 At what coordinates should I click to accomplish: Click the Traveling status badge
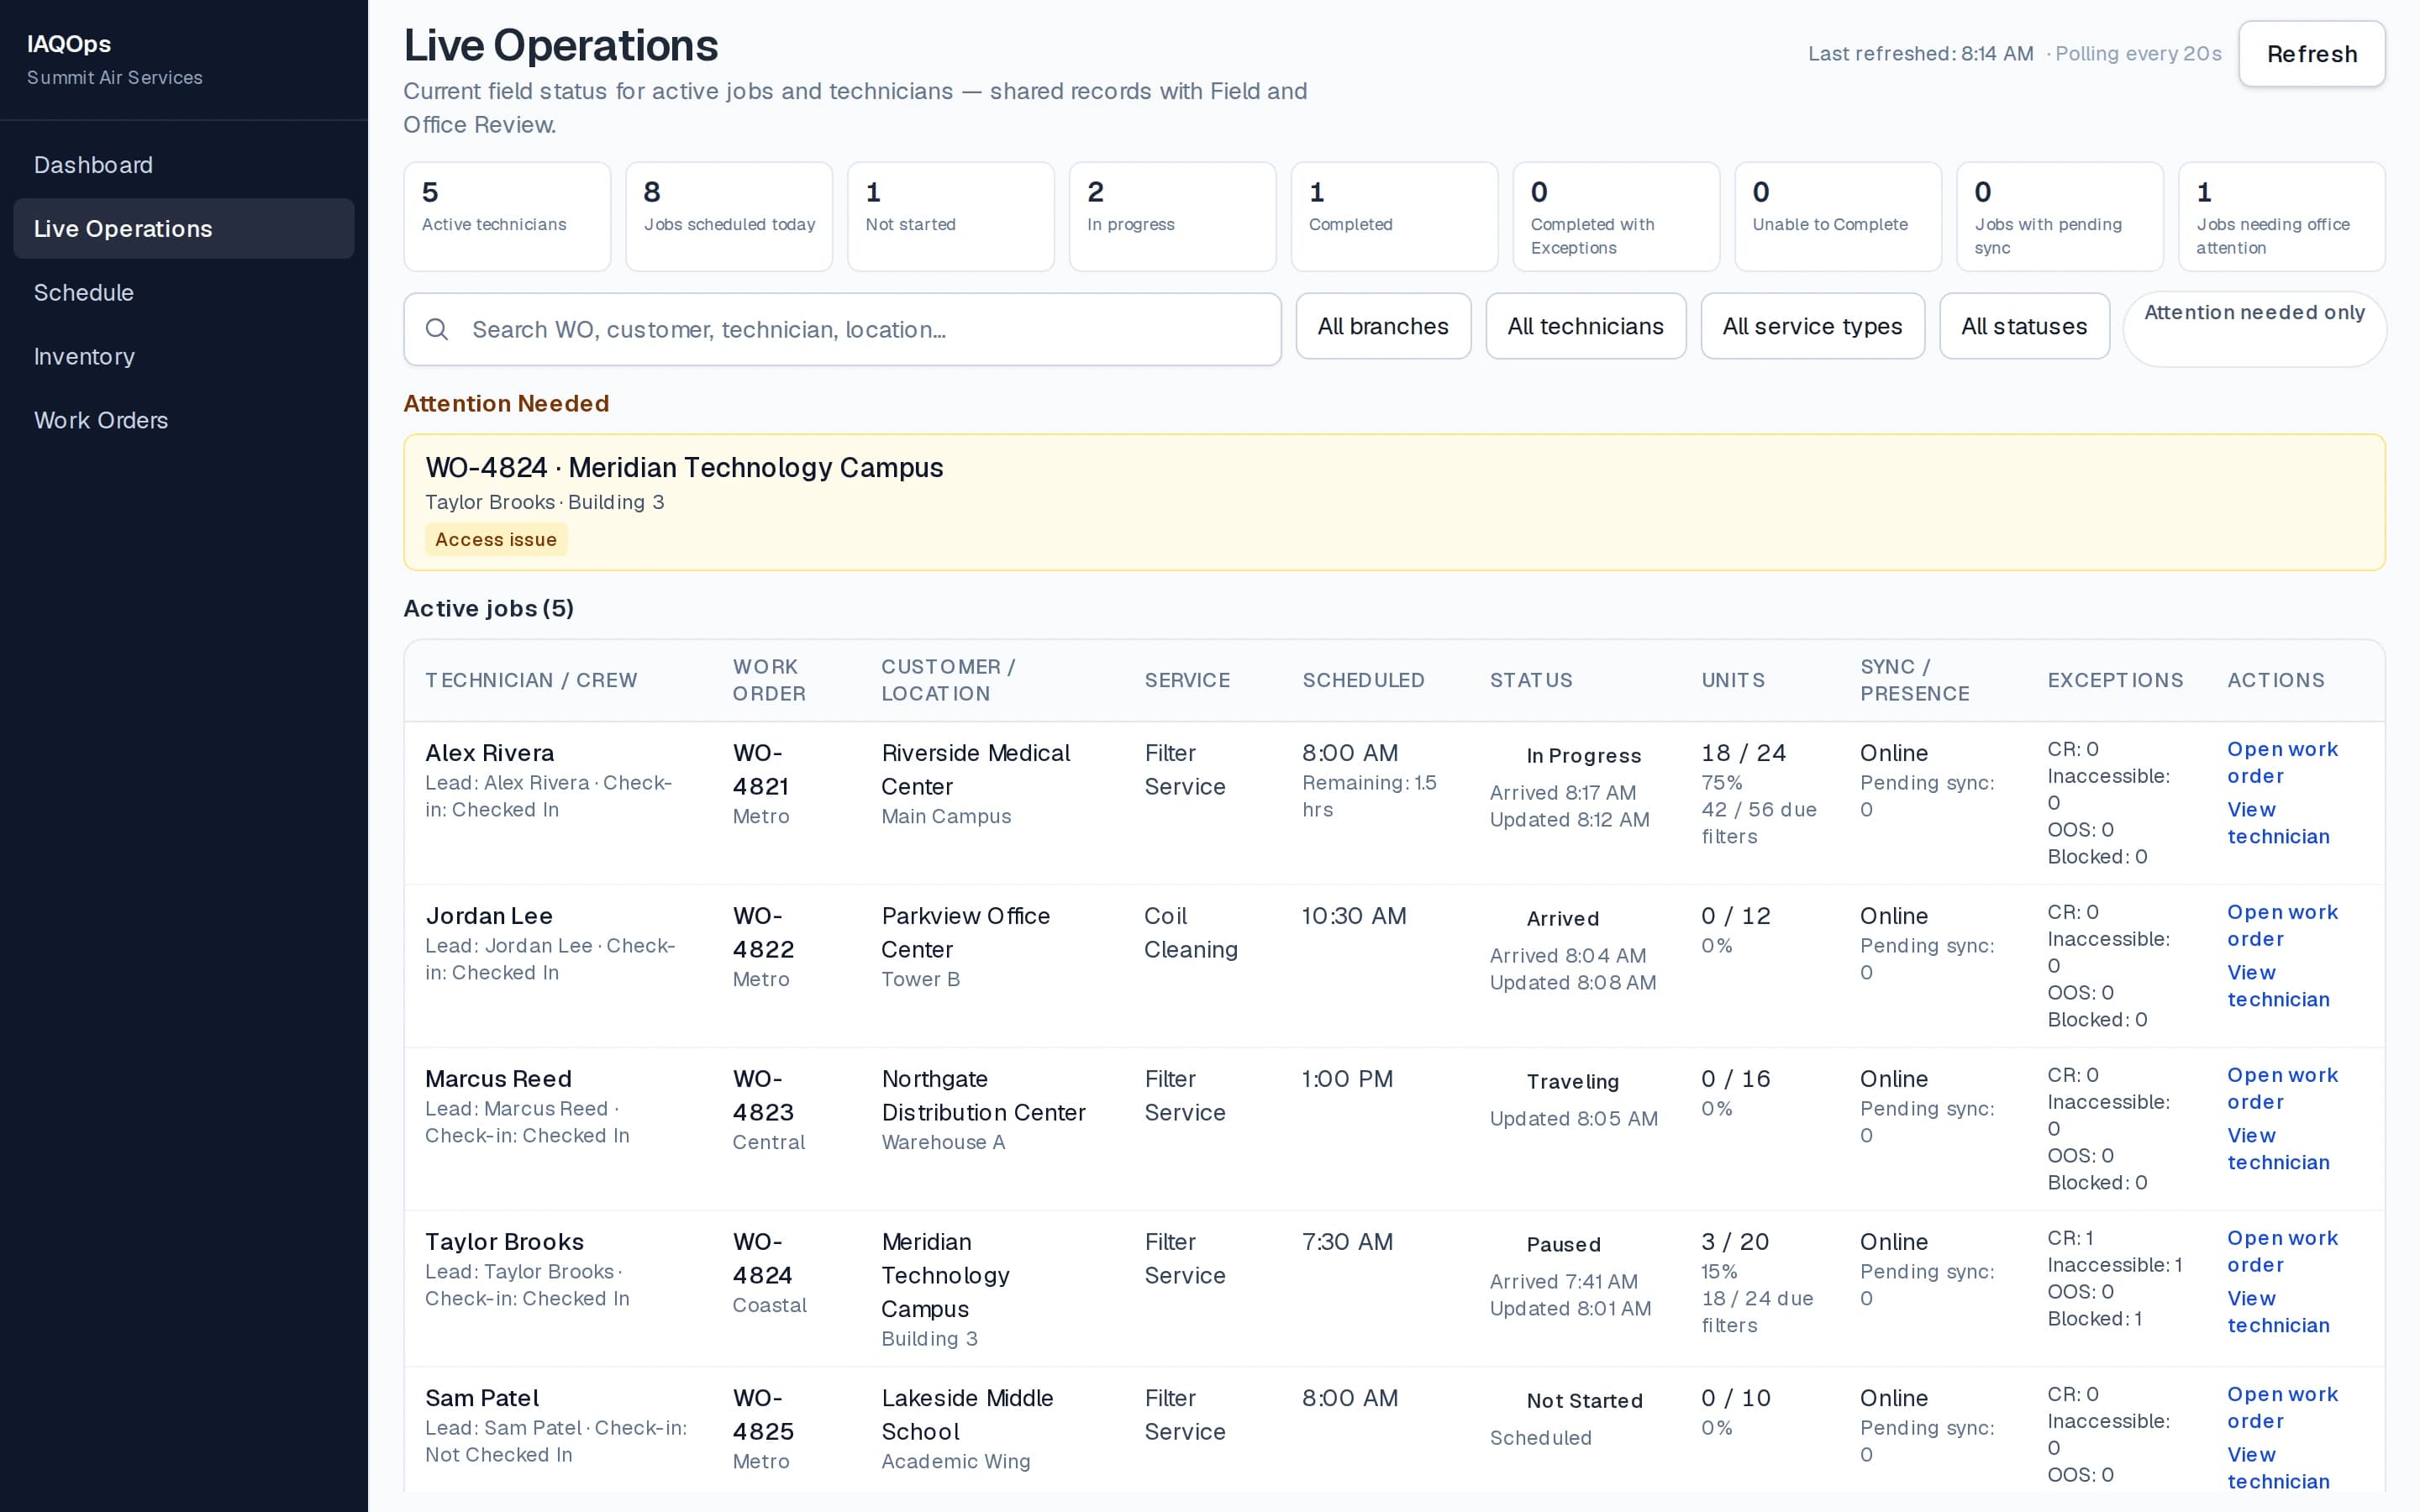point(1572,1082)
